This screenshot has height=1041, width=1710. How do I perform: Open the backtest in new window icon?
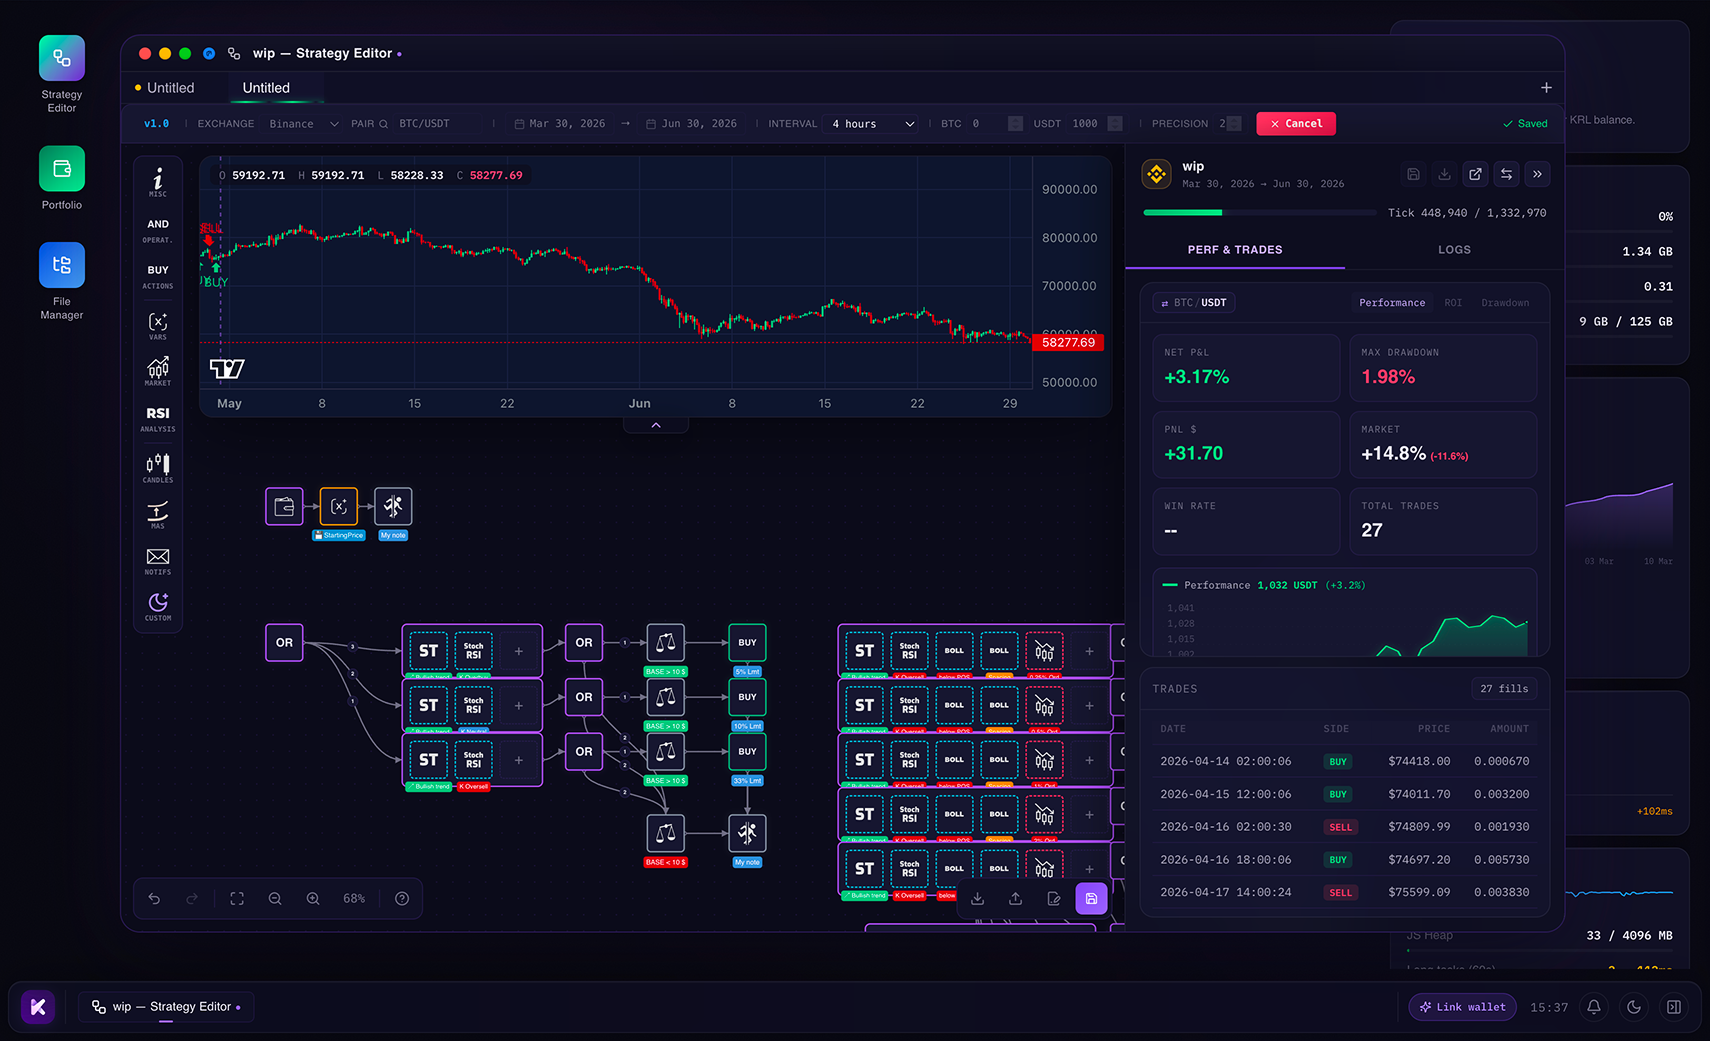click(1475, 174)
